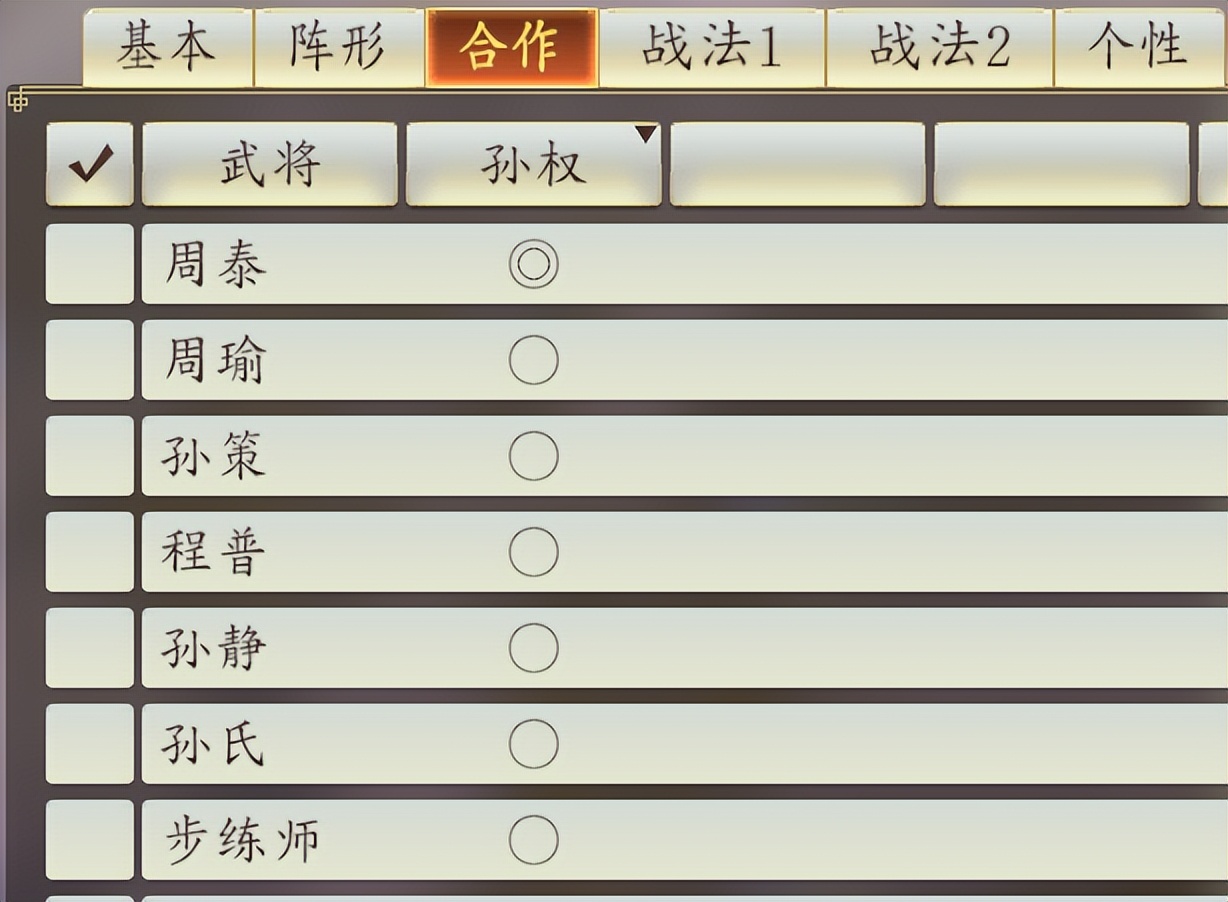Click the checkmark select-all header icon
This screenshot has width=1228, height=902.
click(89, 165)
